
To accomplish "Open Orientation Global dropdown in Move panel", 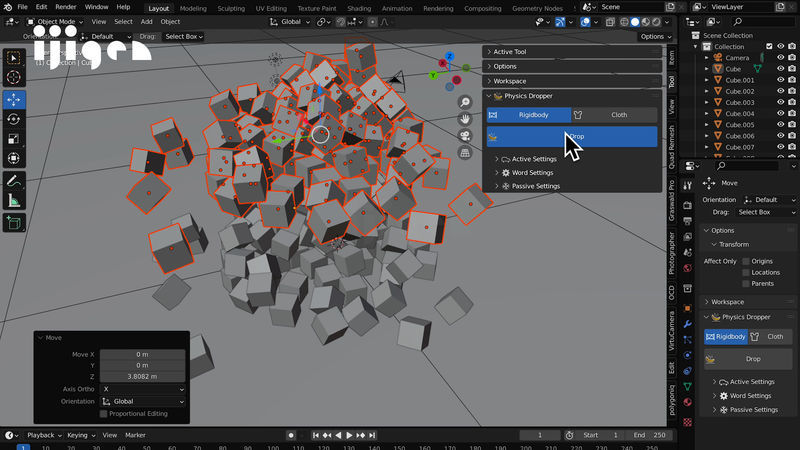I will 143,402.
